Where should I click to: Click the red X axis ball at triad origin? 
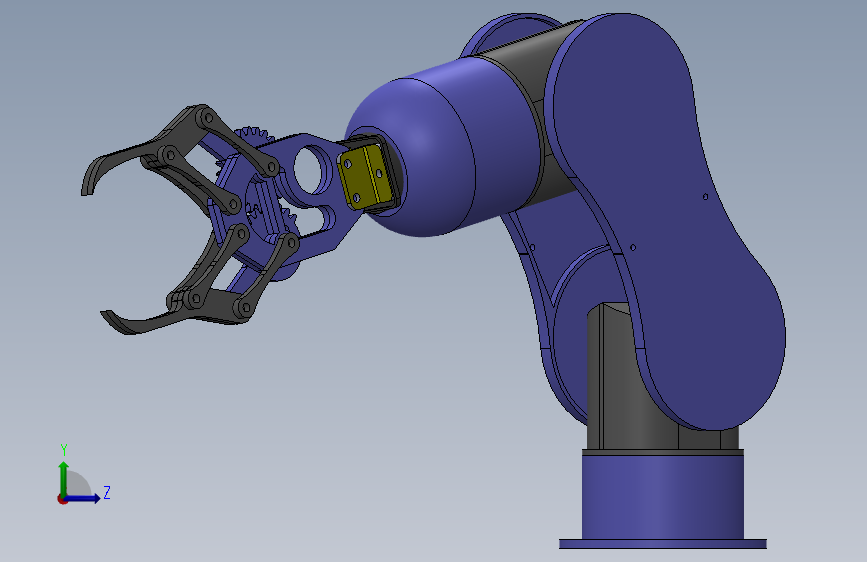[62, 499]
